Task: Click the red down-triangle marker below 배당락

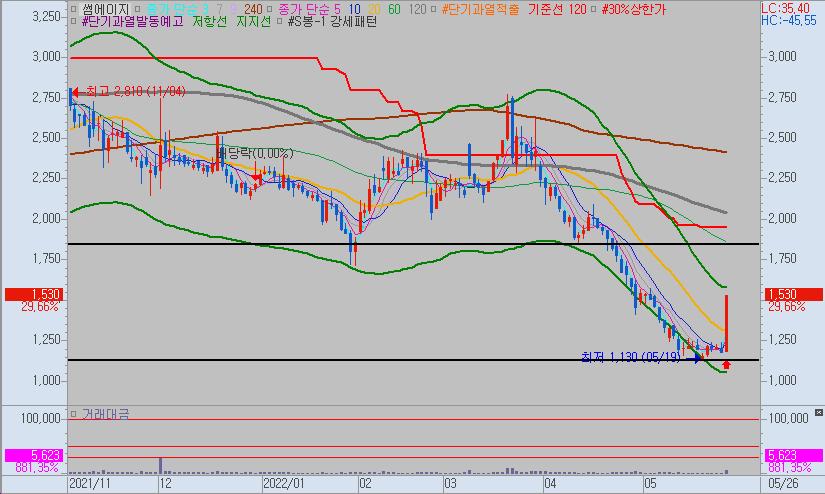Action: [x=256, y=178]
